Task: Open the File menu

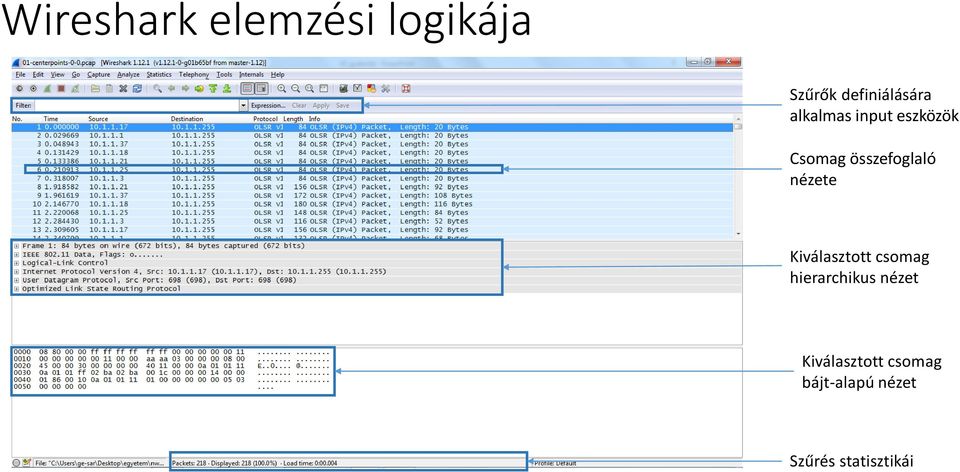Action: point(20,75)
